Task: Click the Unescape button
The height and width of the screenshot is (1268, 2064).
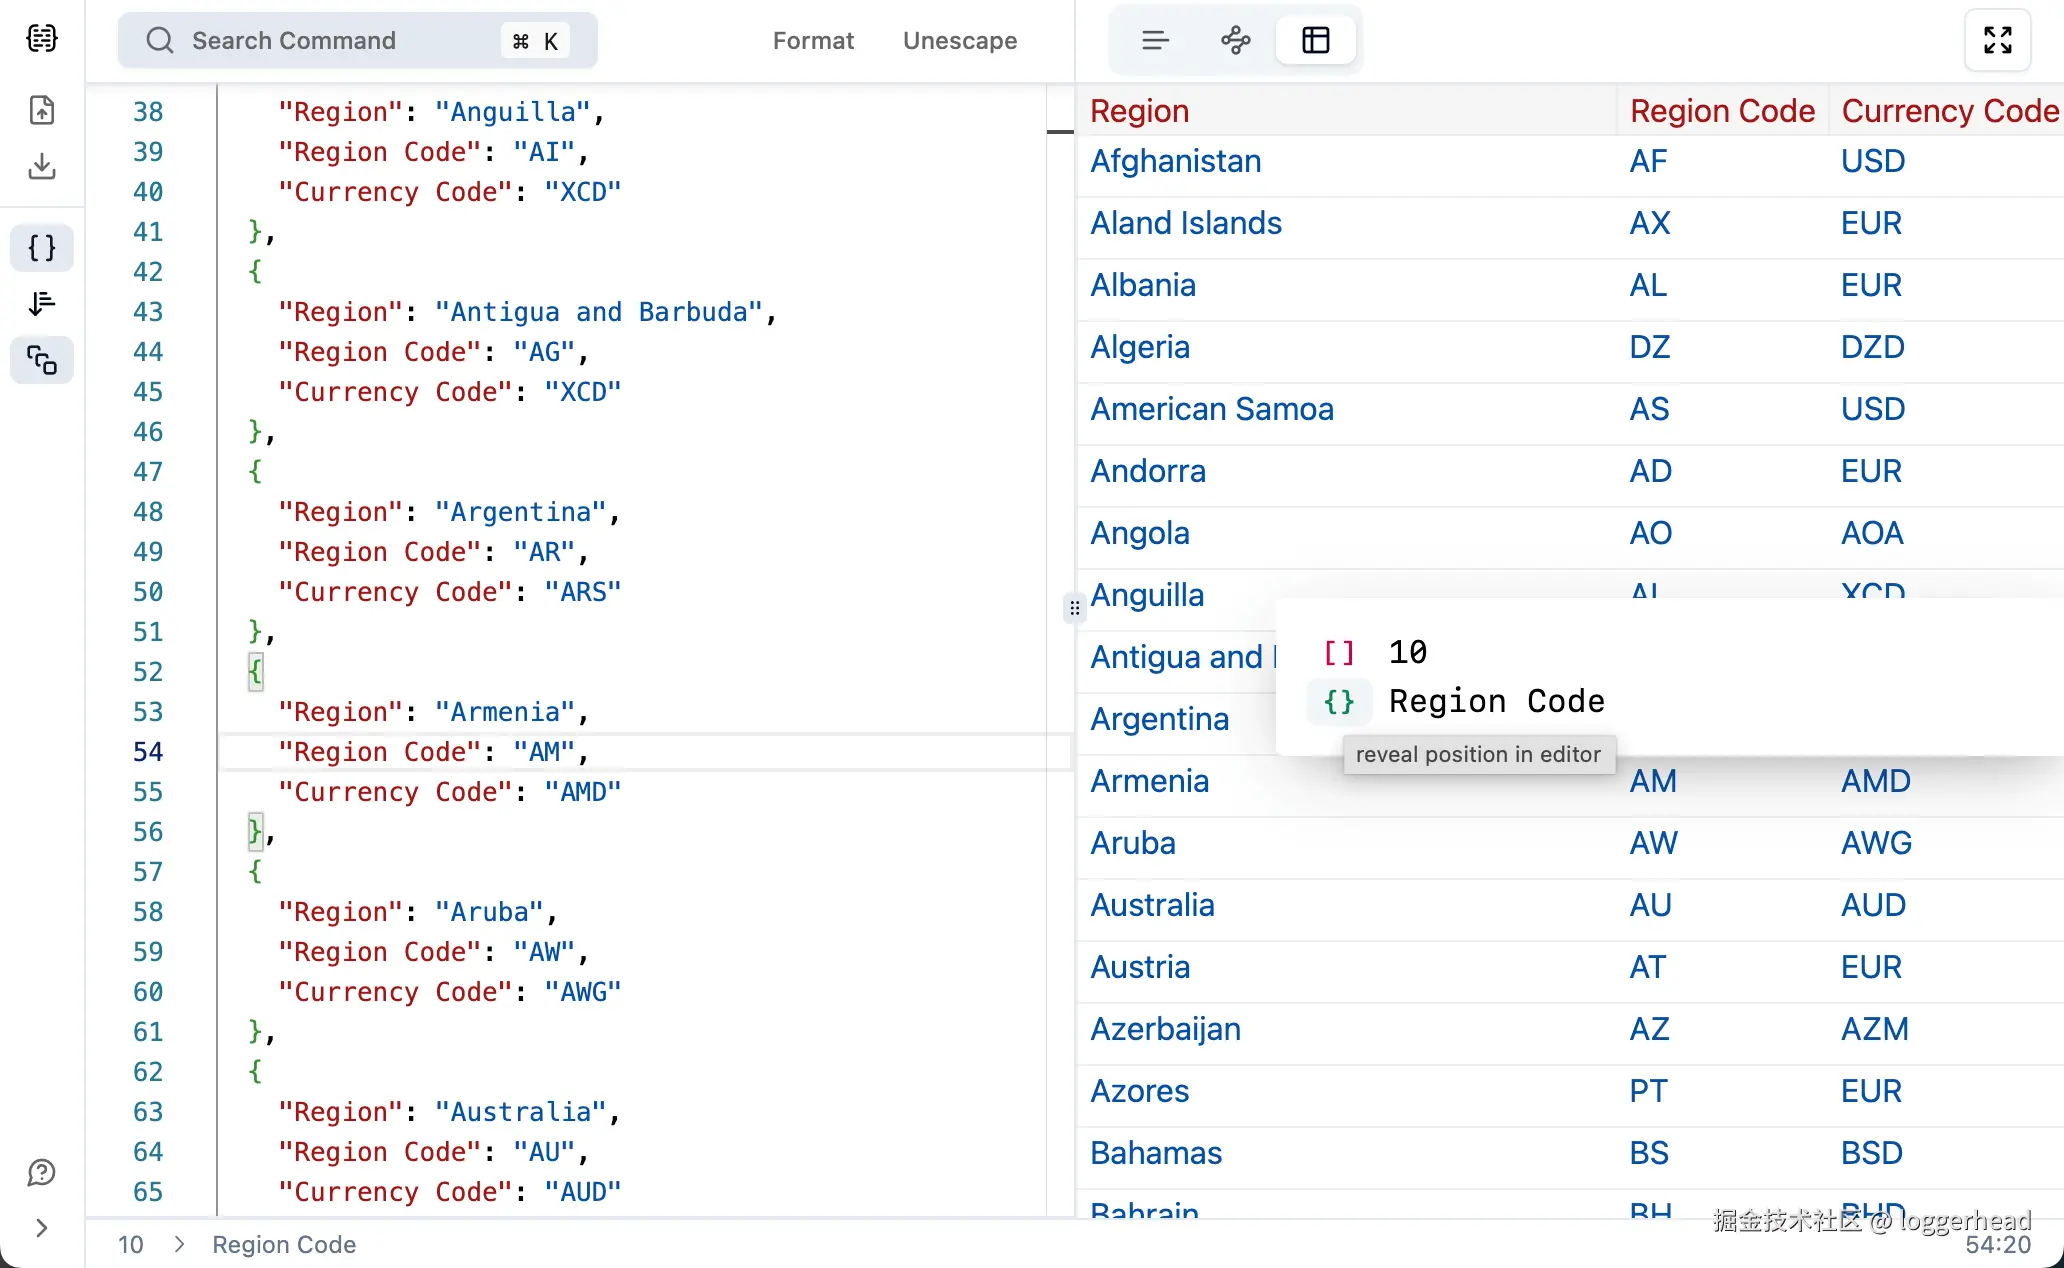Action: click(959, 40)
